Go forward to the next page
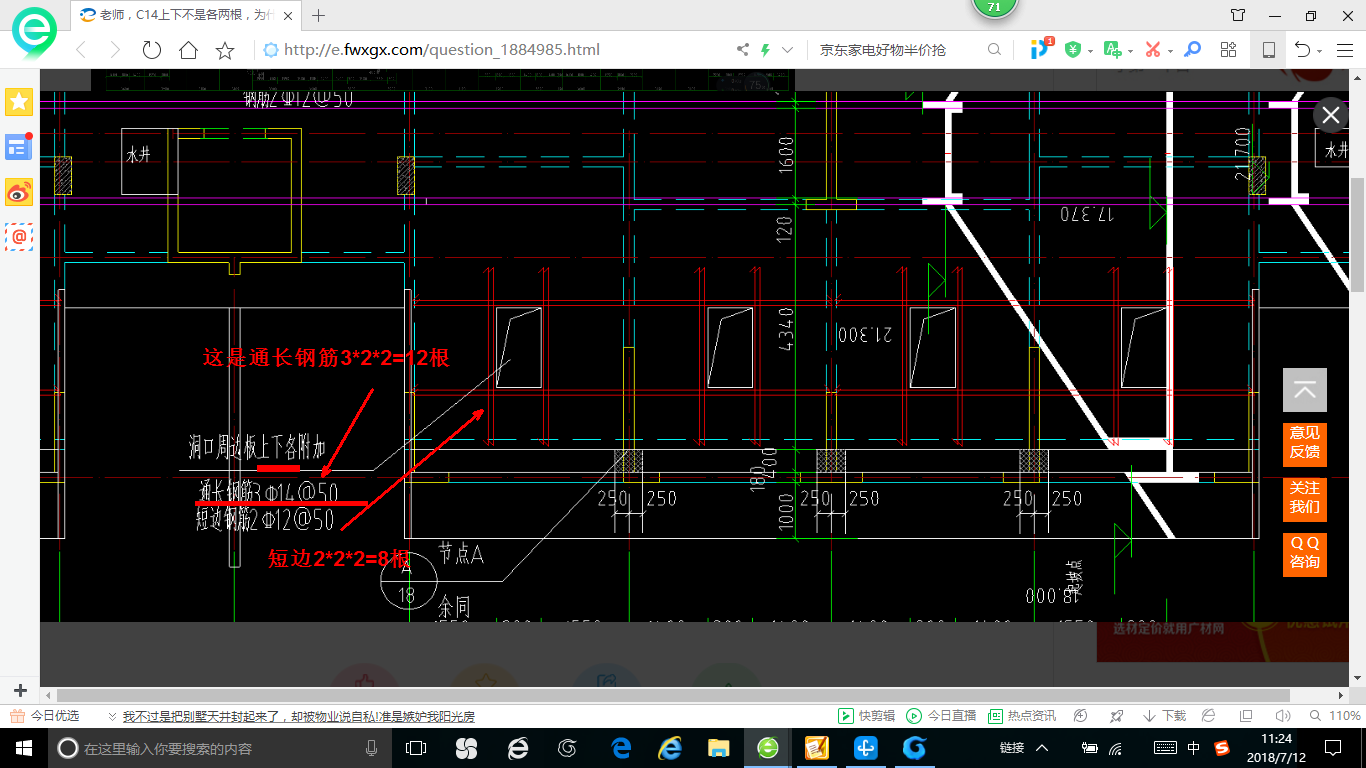Screen dimensions: 1366x768 tap(114, 50)
